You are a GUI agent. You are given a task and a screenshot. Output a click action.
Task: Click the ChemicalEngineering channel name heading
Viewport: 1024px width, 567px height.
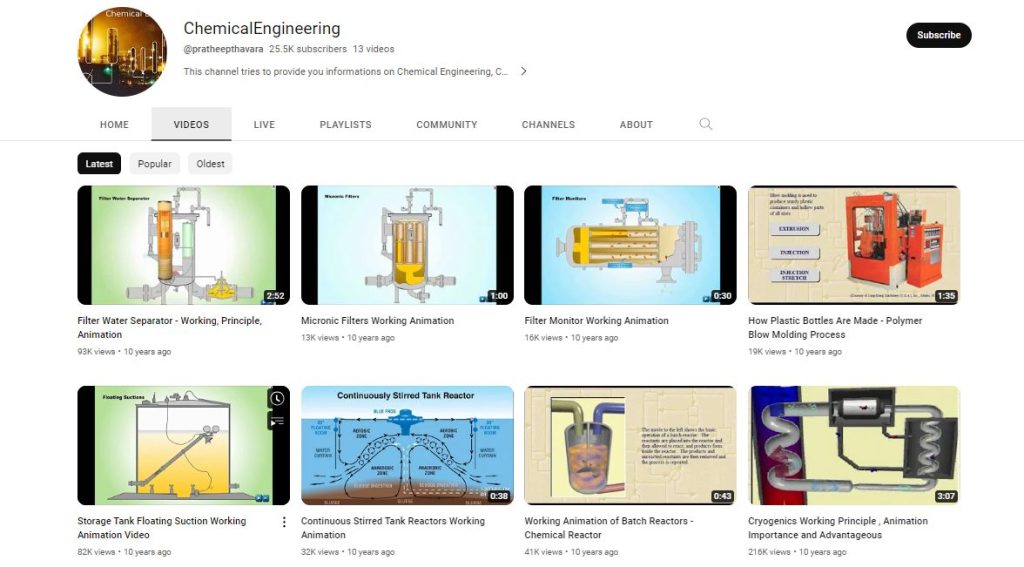tap(262, 29)
